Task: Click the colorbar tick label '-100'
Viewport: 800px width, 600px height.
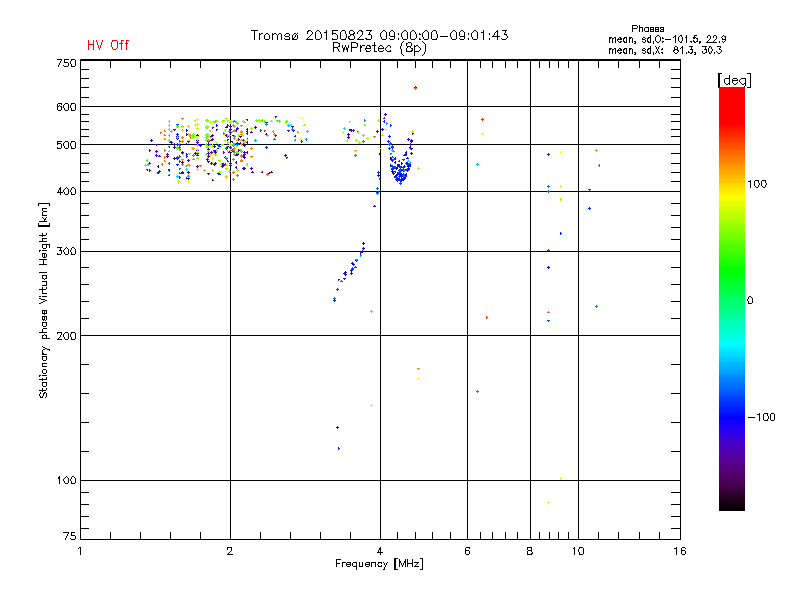Action: pyautogui.click(x=761, y=417)
